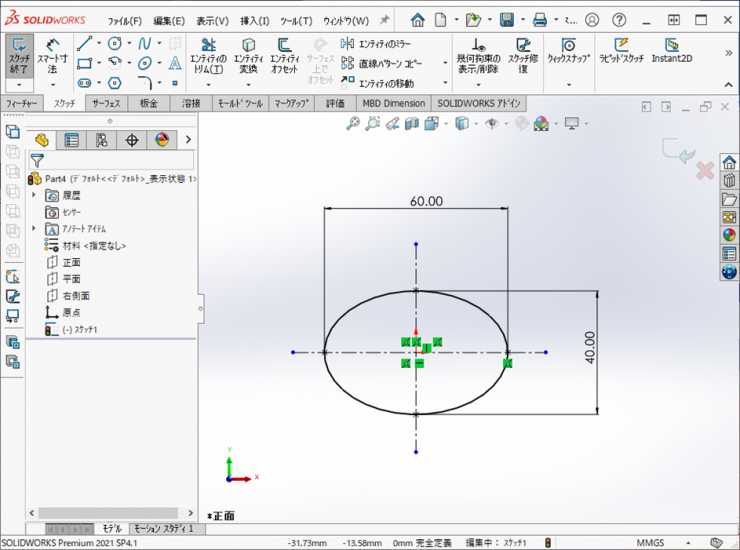Expand the アノテートアイテム annotations node
Screen dimensions: 740x550
(35, 229)
